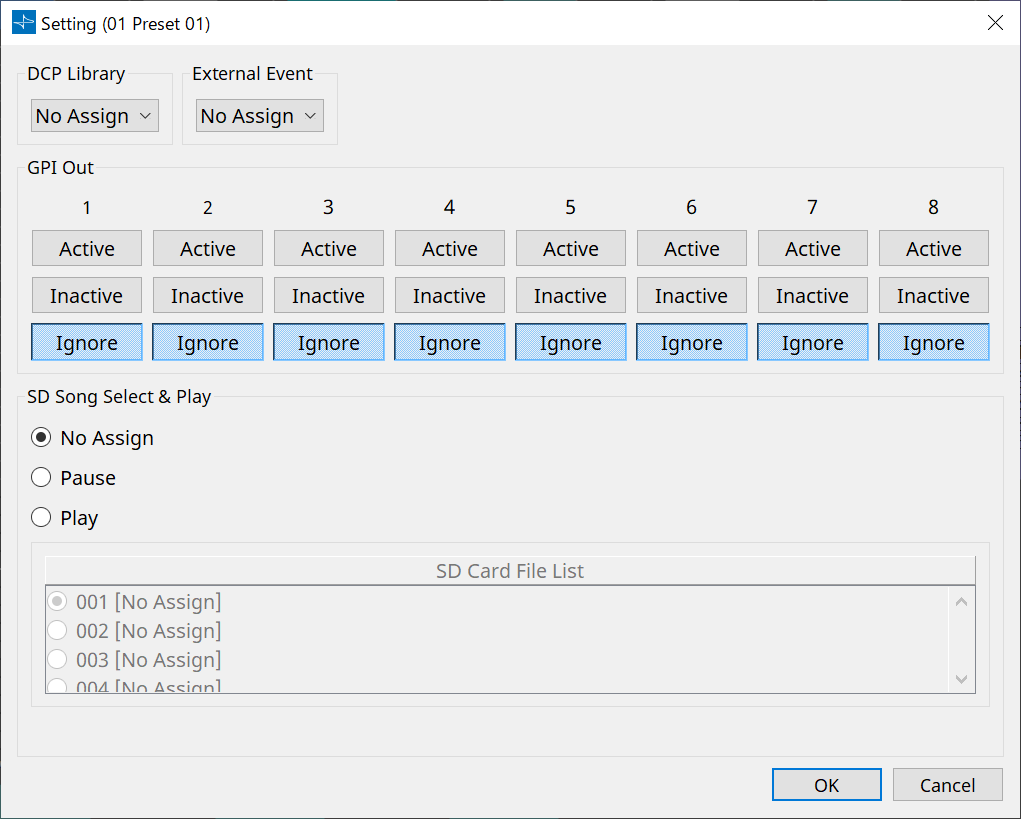Set GPI Out 8 to Inactive

click(934, 296)
